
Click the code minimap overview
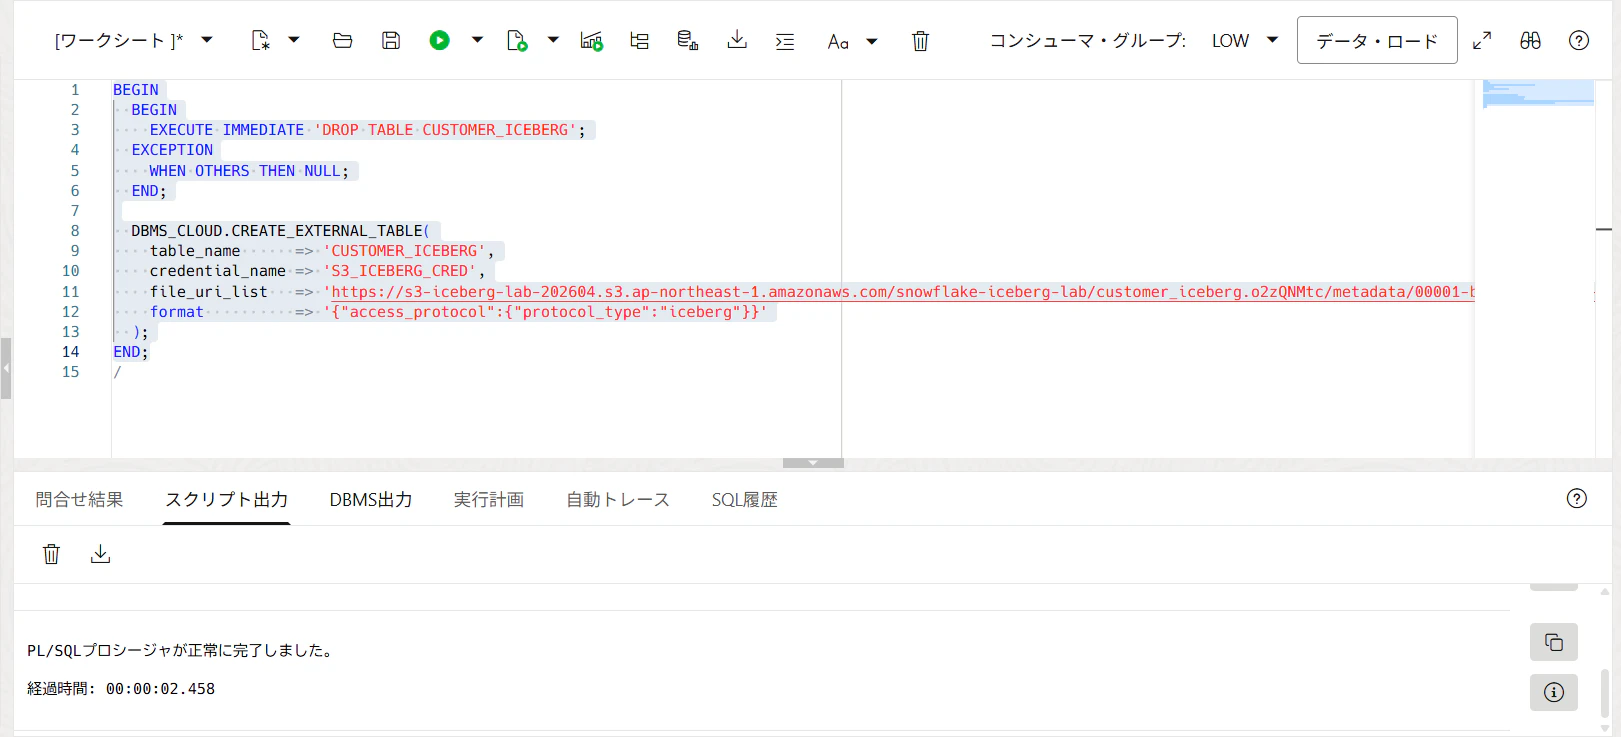1538,93
